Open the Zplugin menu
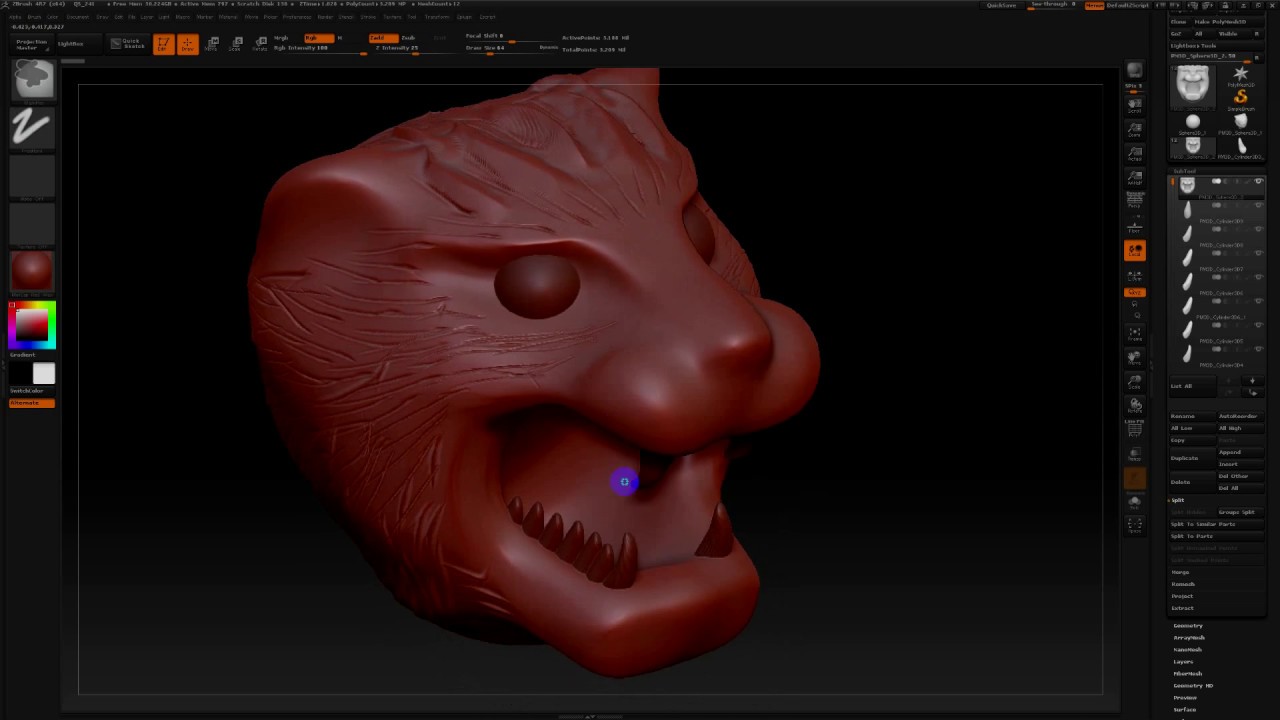This screenshot has width=1280, height=720. pos(464,17)
